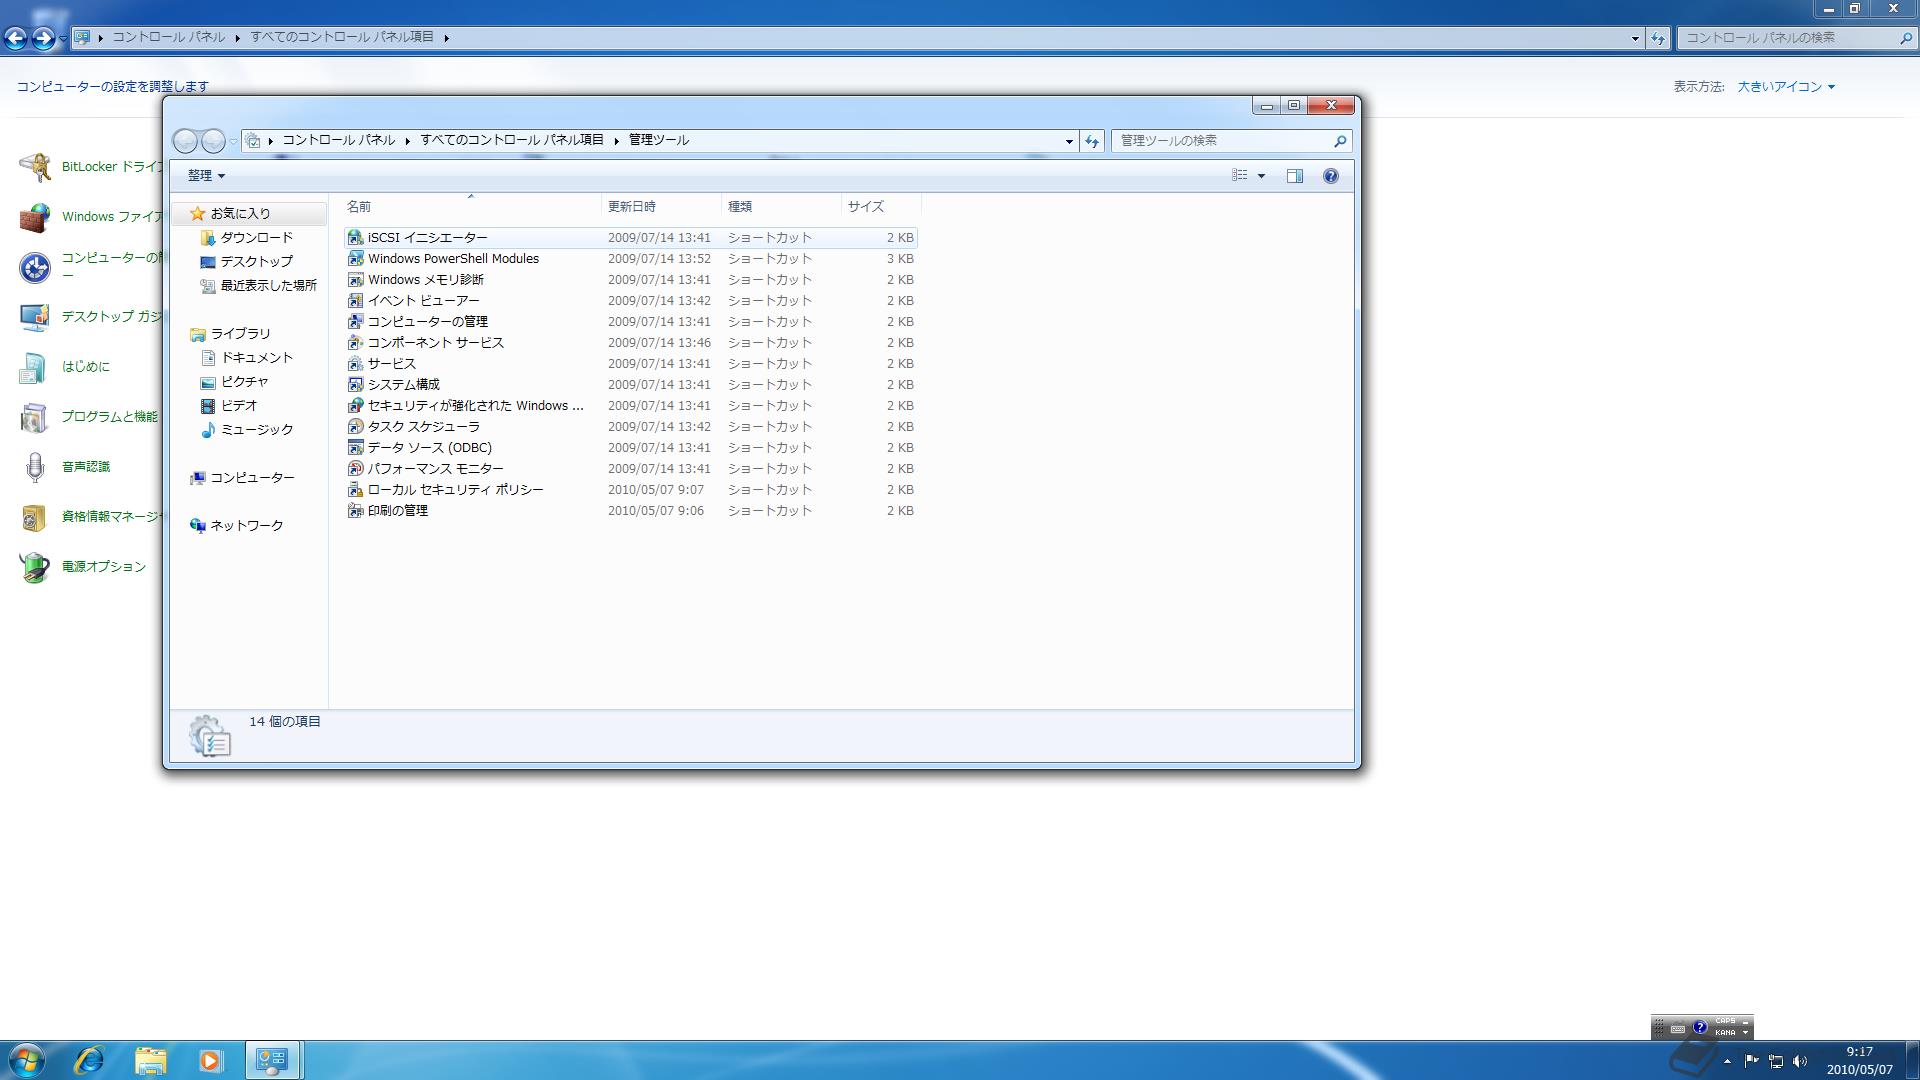Sort by the サイズ column header

click(x=881, y=207)
